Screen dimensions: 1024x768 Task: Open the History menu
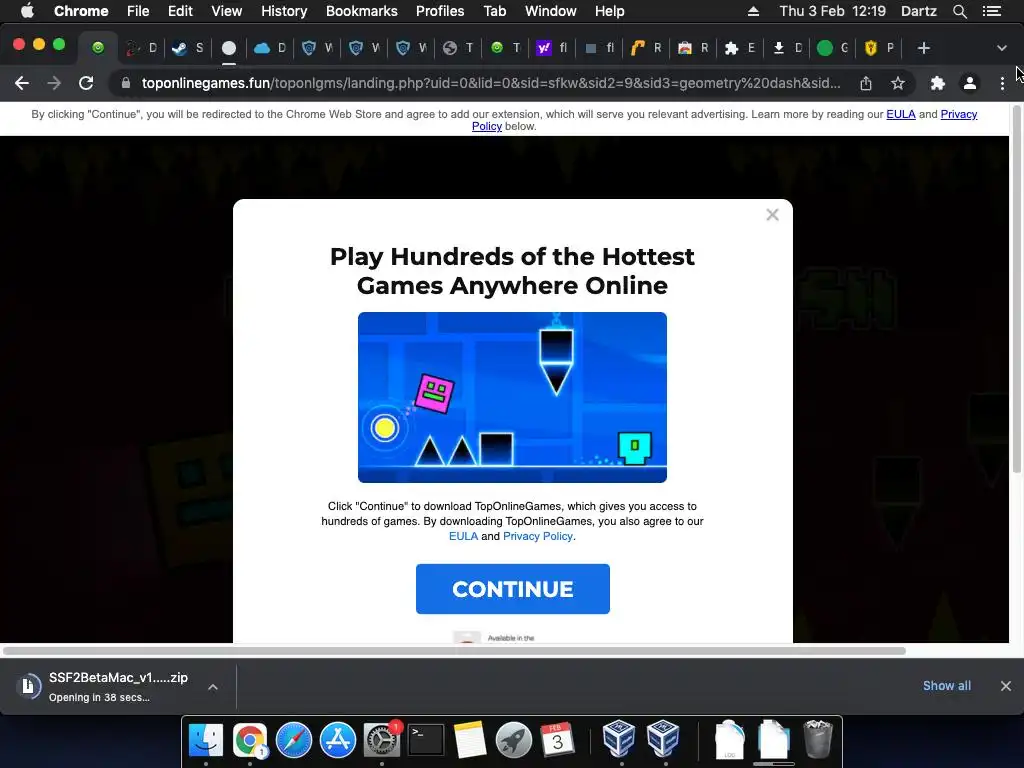(x=284, y=11)
